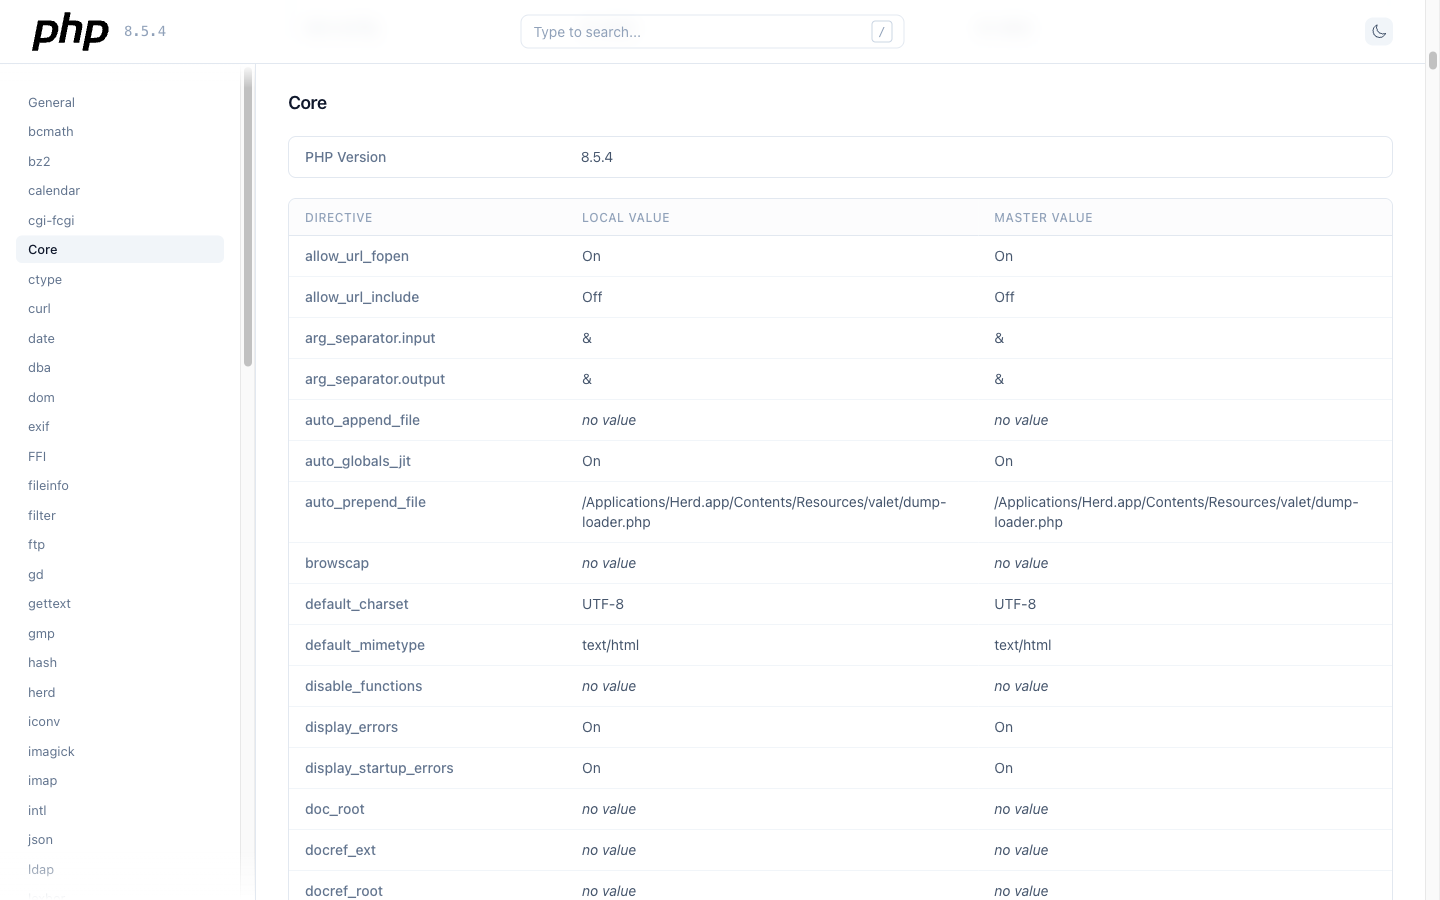Click json in the sidebar

click(40, 839)
